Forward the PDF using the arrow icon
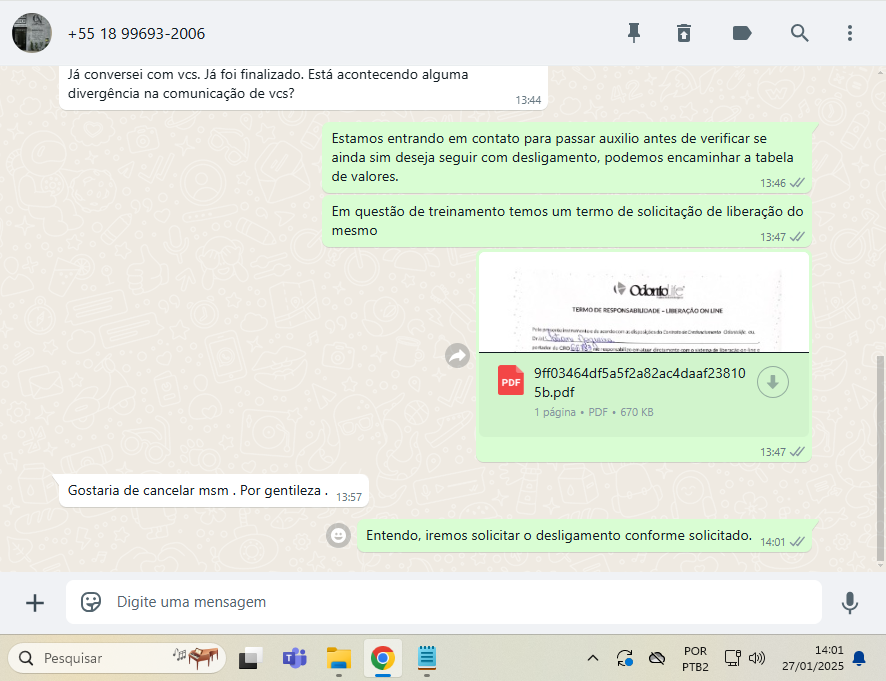 point(457,355)
